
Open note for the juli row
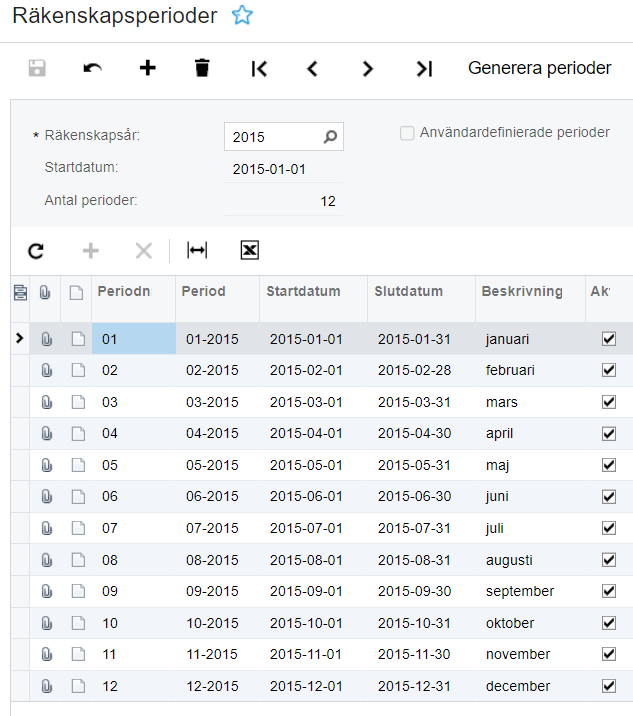coord(79,528)
